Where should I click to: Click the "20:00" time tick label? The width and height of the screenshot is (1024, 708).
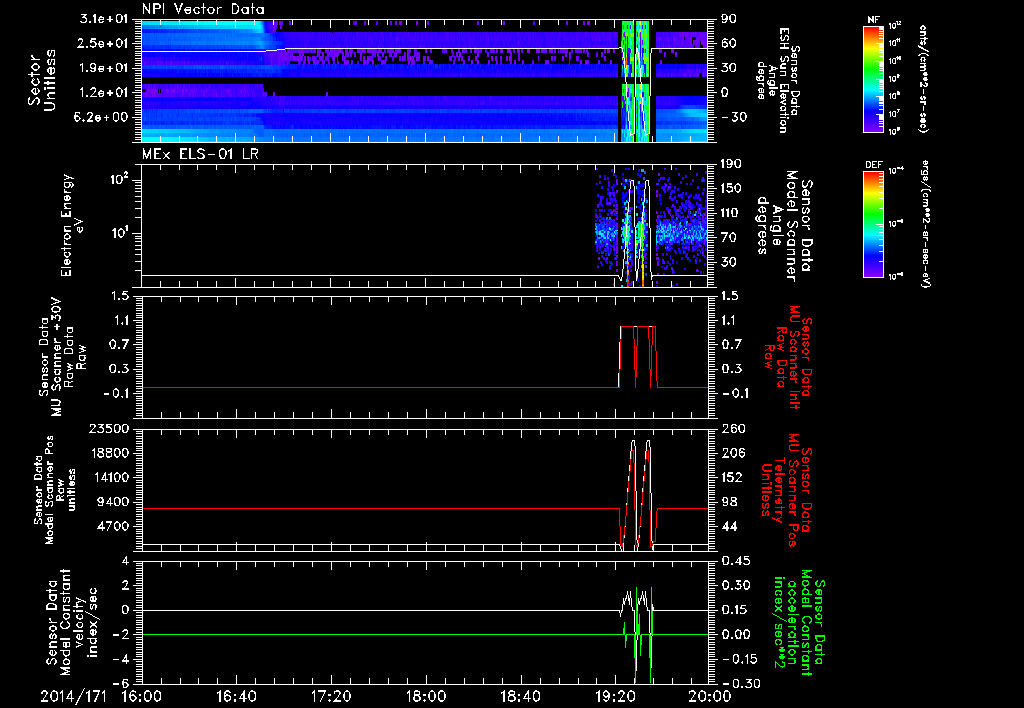[710, 696]
